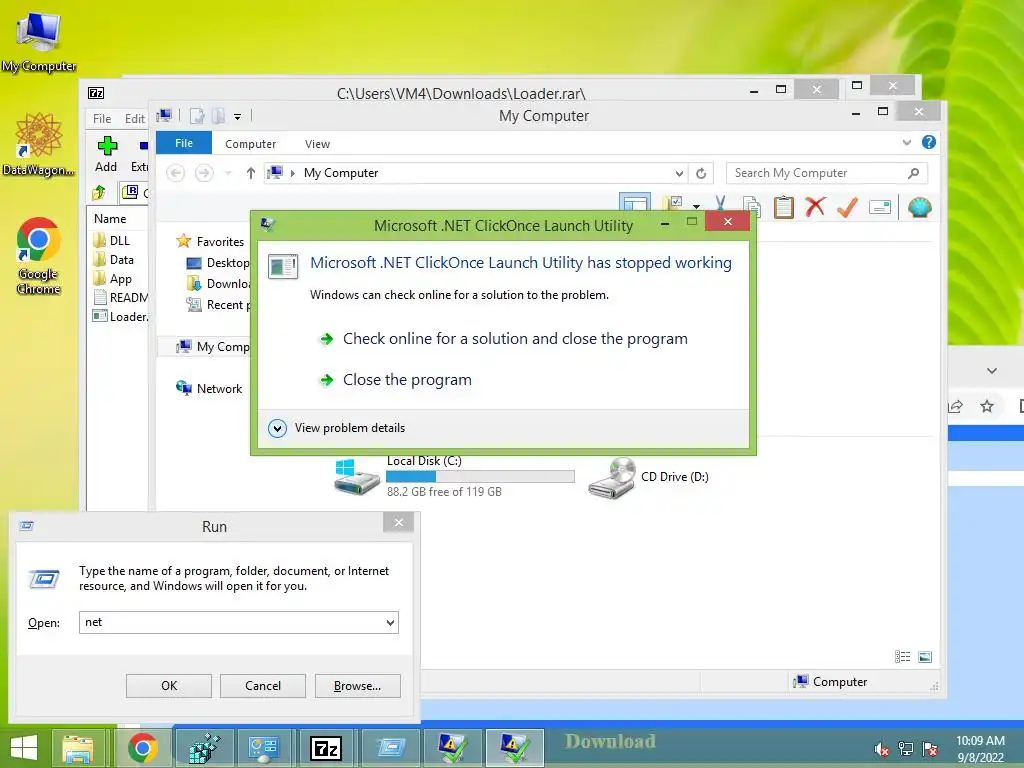Expand the ribbon with the chevron
1024x768 pixels.
pyautogui.click(x=906, y=142)
